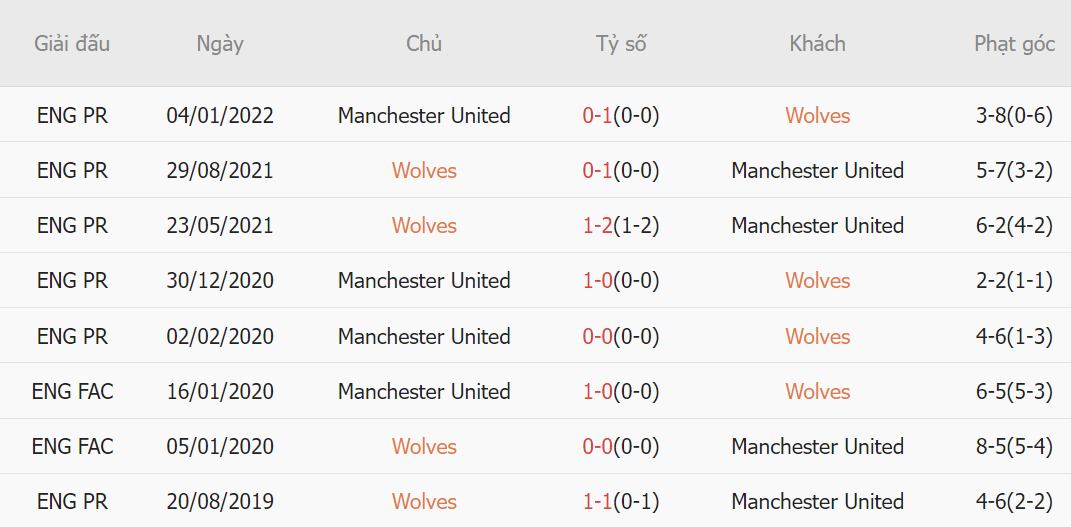Click the Khách column header
Screen dimensions: 1071x527
point(818,44)
